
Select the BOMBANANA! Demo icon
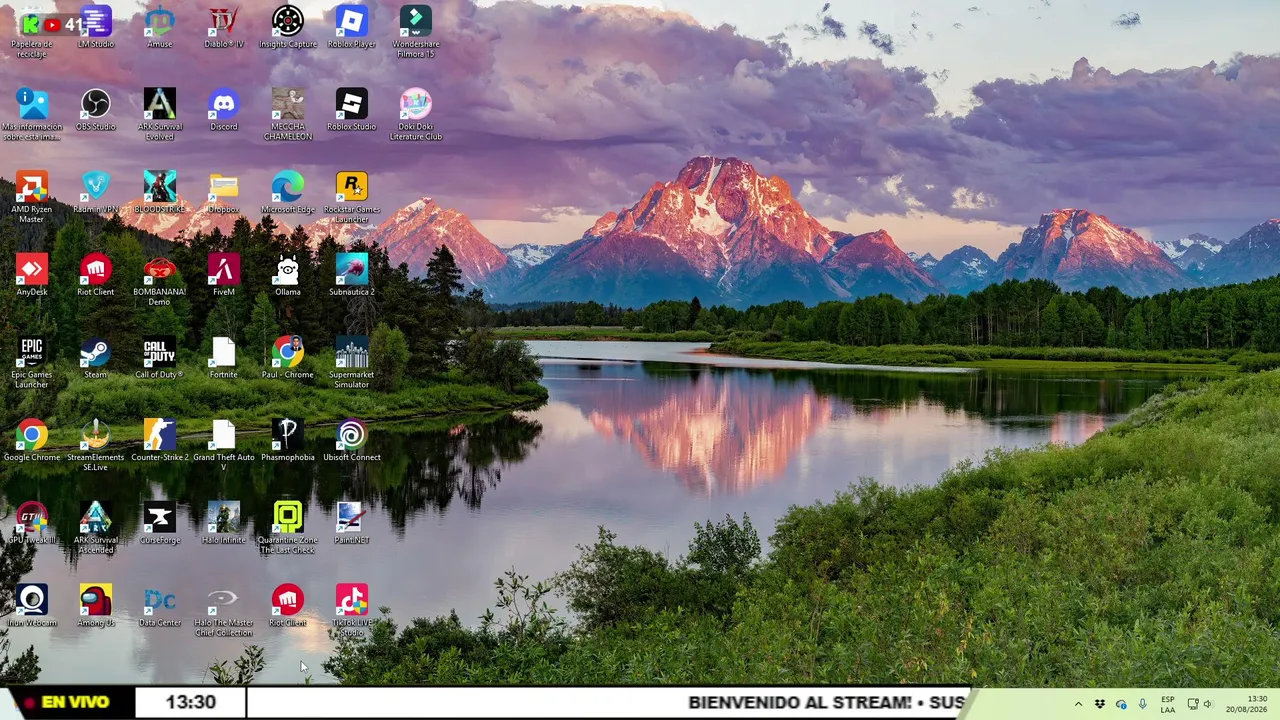tap(160, 280)
